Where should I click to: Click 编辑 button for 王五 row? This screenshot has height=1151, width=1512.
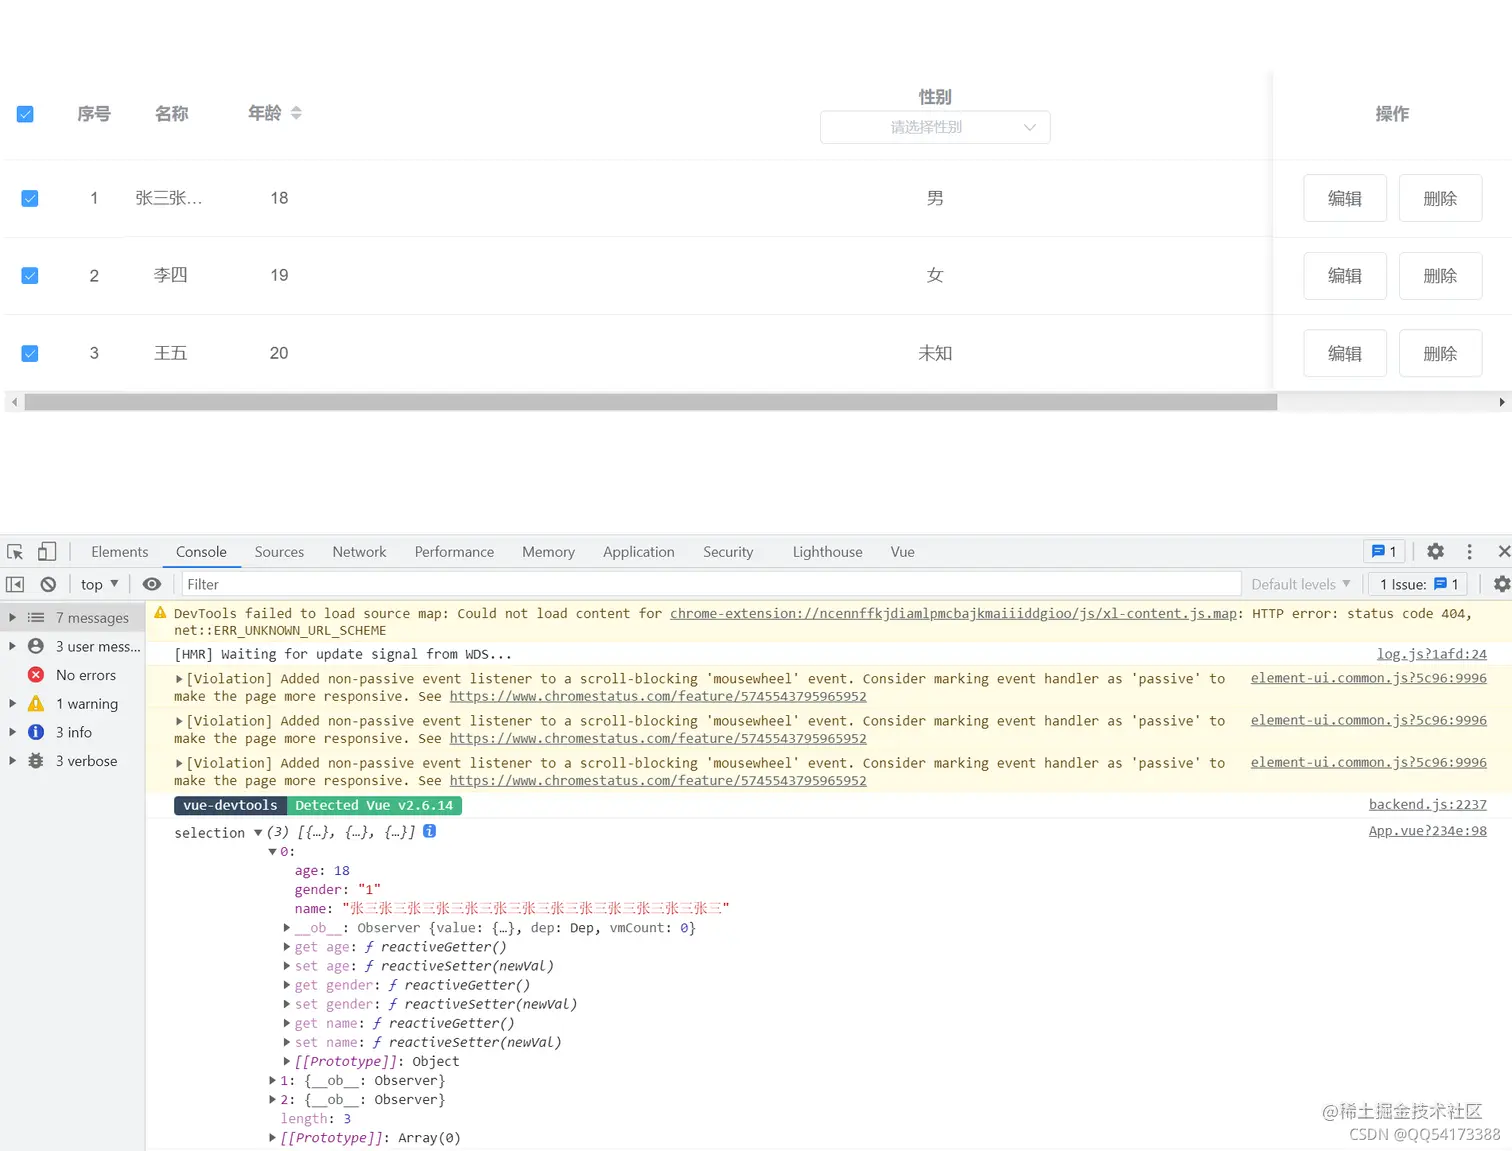tap(1345, 353)
